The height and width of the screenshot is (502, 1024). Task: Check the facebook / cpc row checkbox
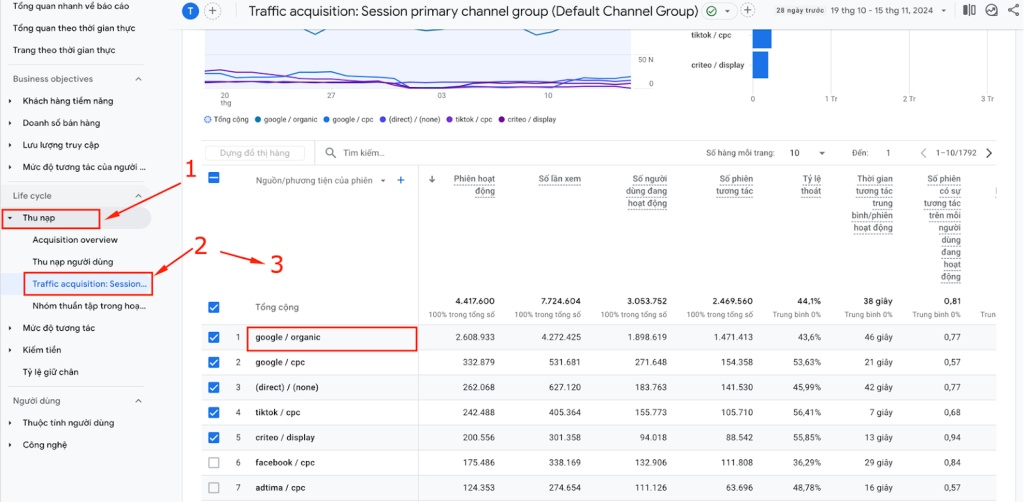(213, 463)
